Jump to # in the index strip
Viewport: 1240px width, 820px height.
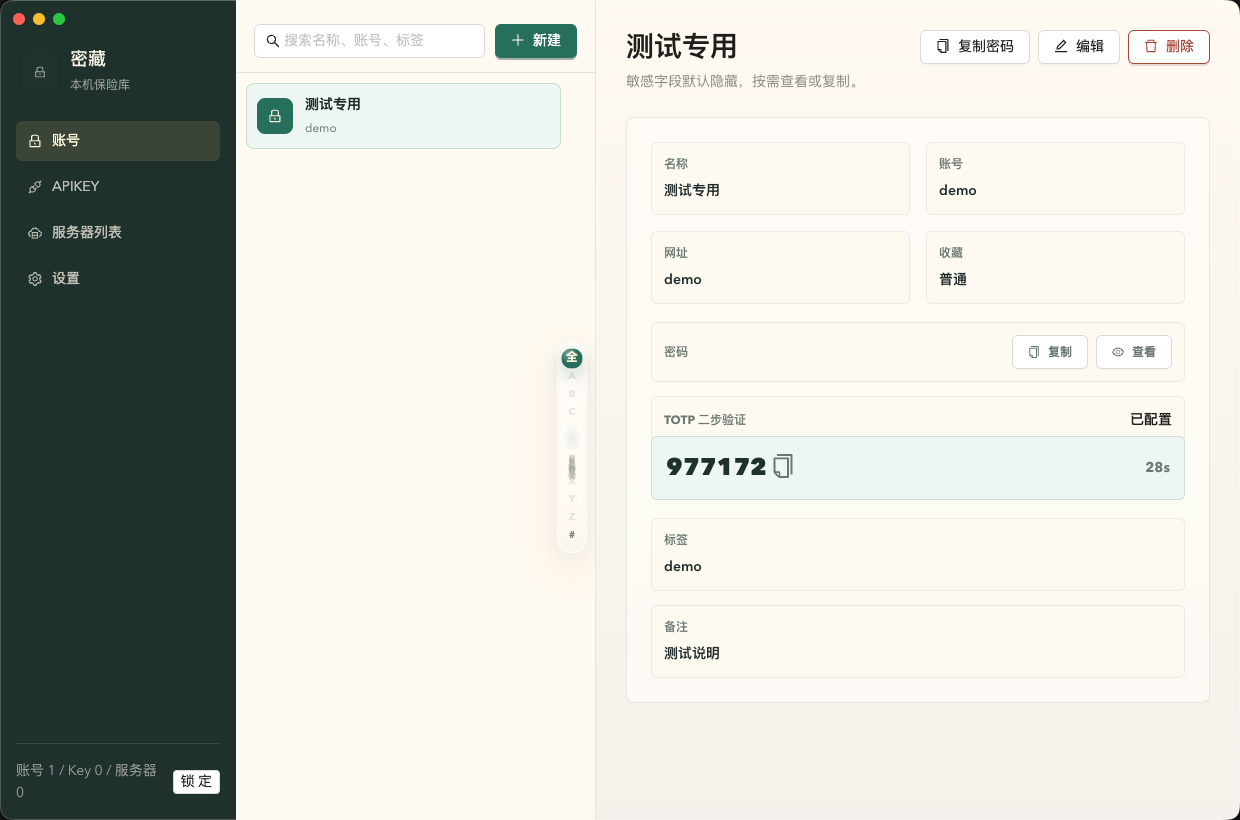(x=572, y=534)
